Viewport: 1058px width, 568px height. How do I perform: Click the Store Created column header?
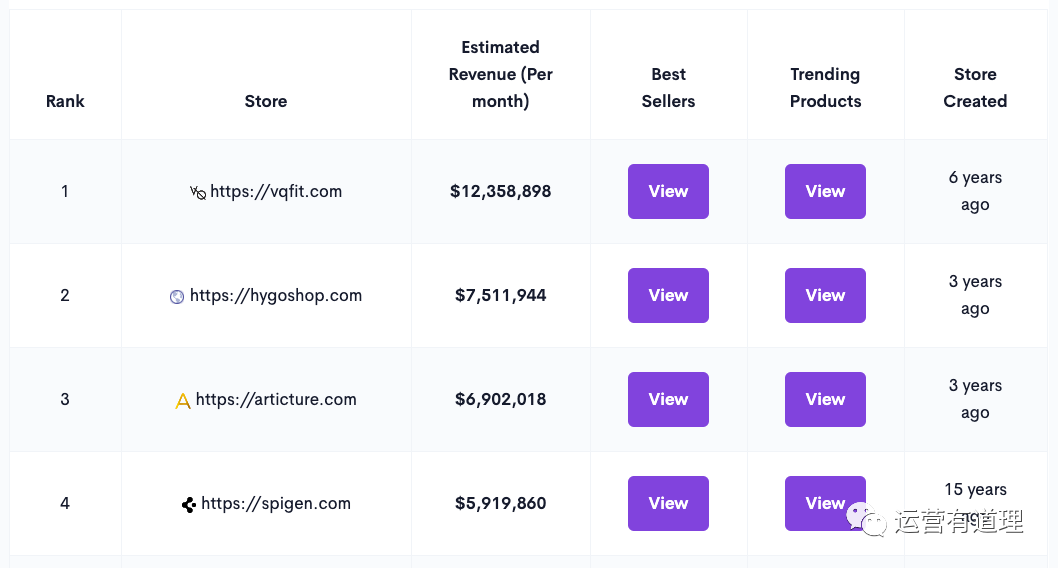975,87
